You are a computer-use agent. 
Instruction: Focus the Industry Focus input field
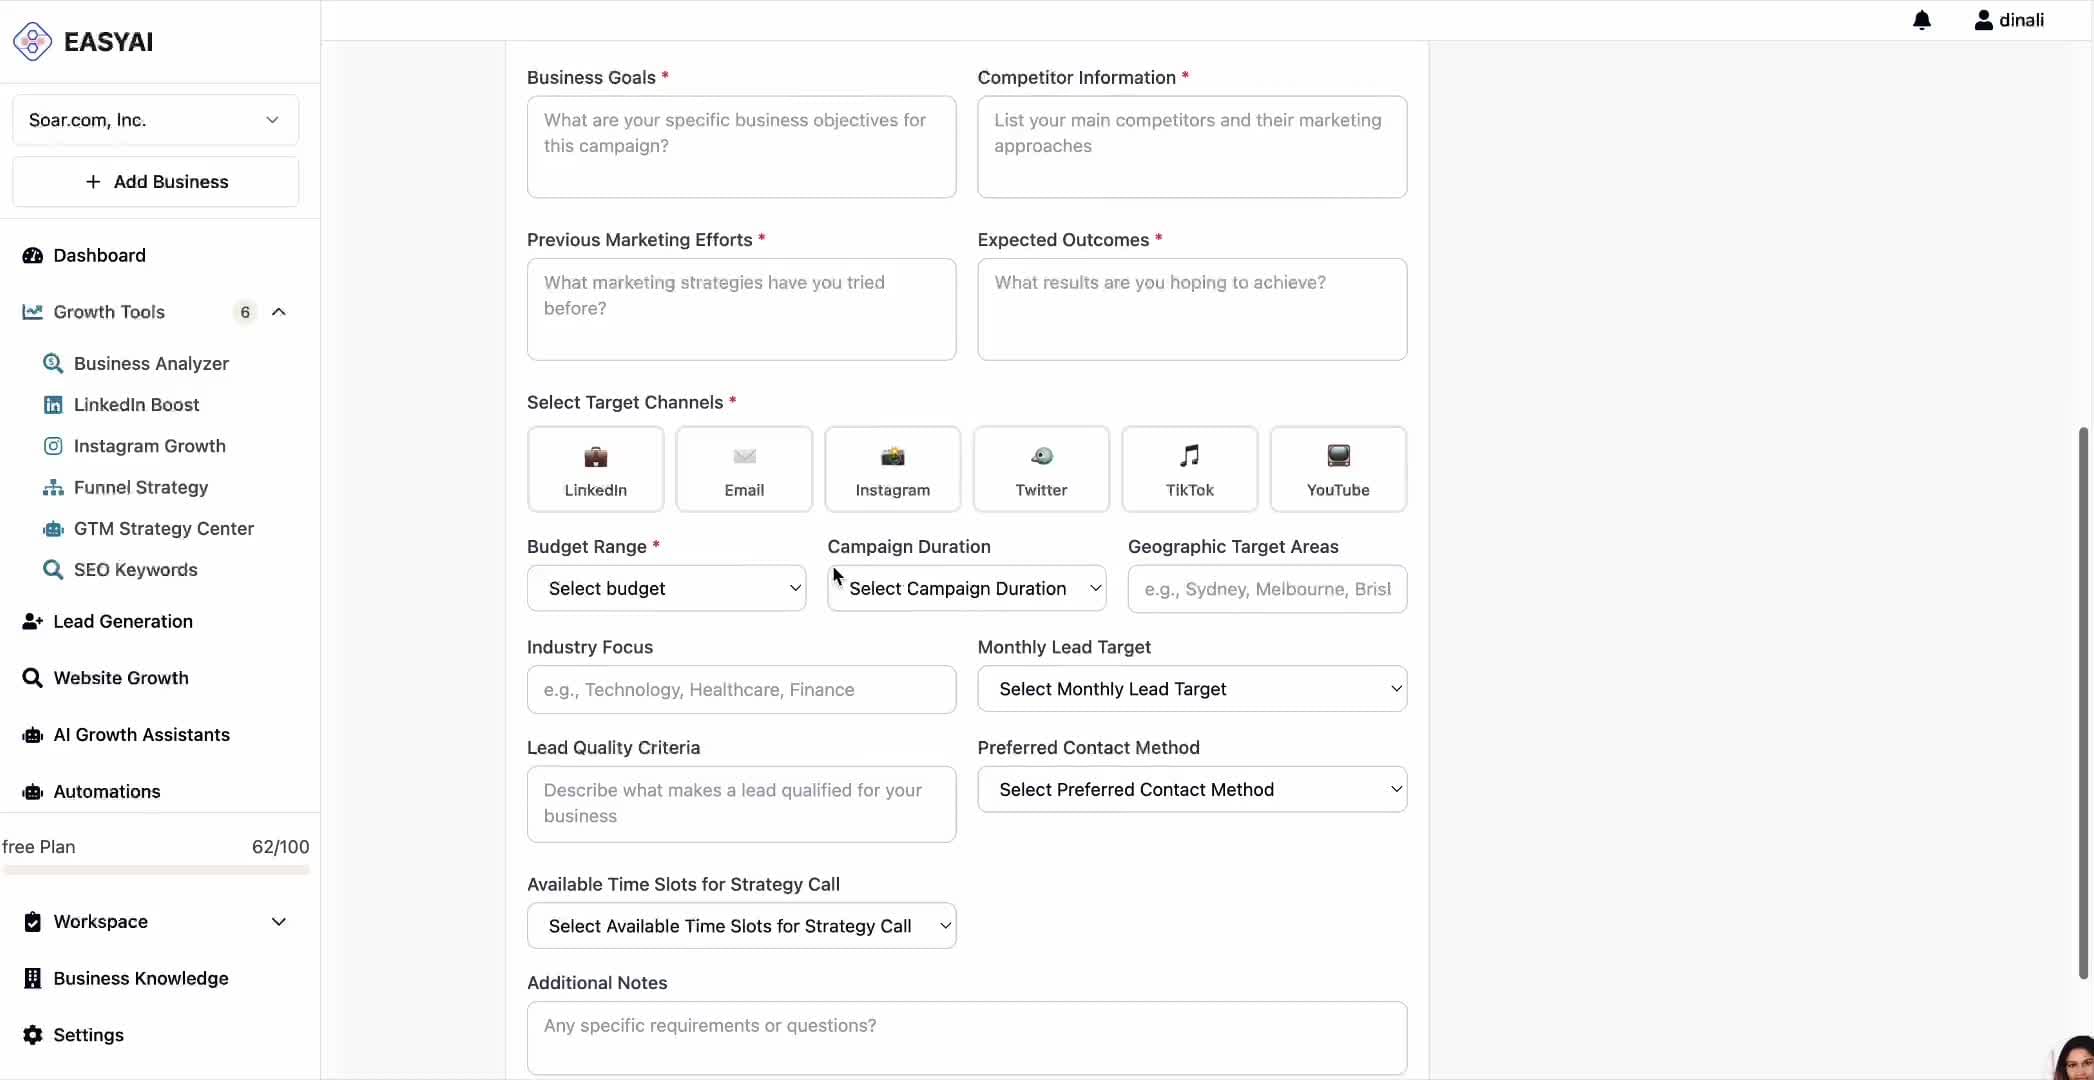741,690
